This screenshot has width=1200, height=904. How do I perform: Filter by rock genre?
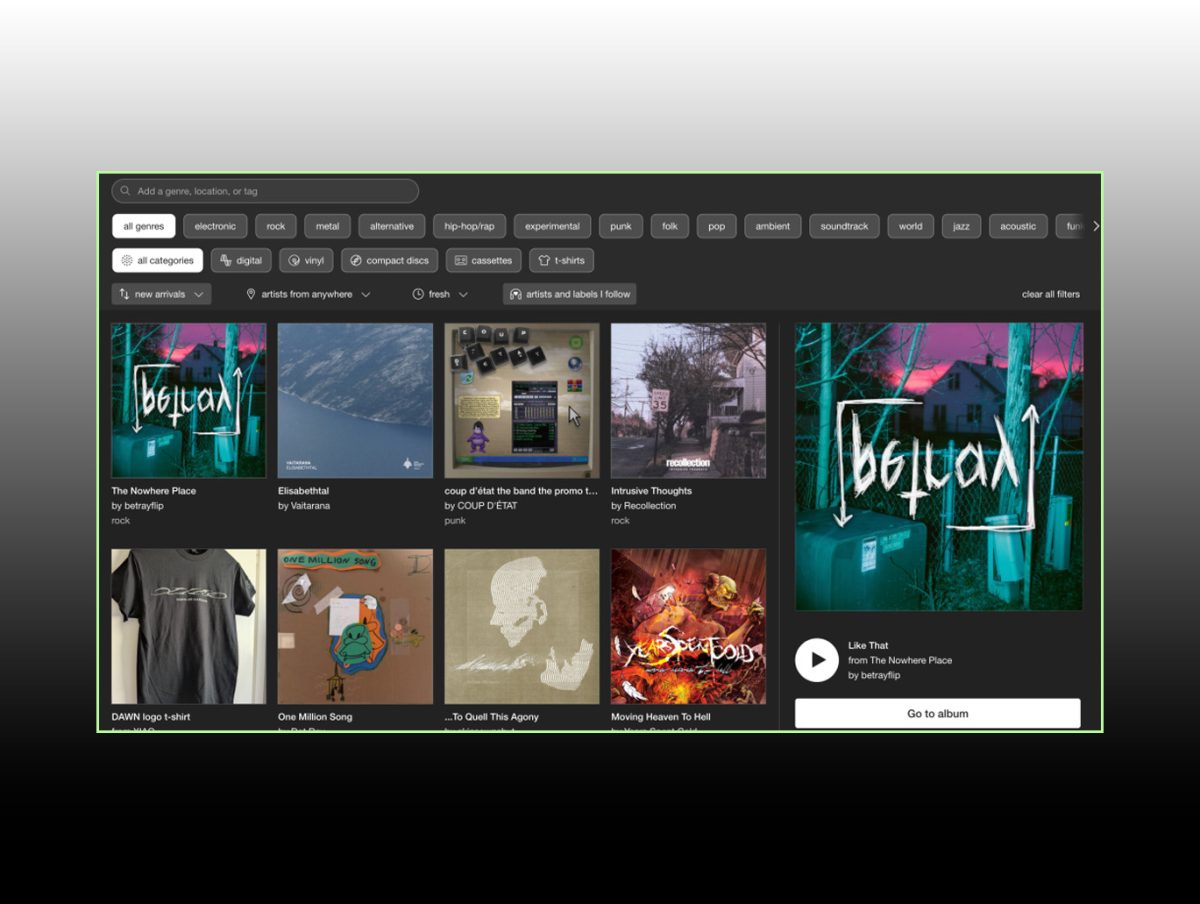pyautogui.click(x=276, y=226)
